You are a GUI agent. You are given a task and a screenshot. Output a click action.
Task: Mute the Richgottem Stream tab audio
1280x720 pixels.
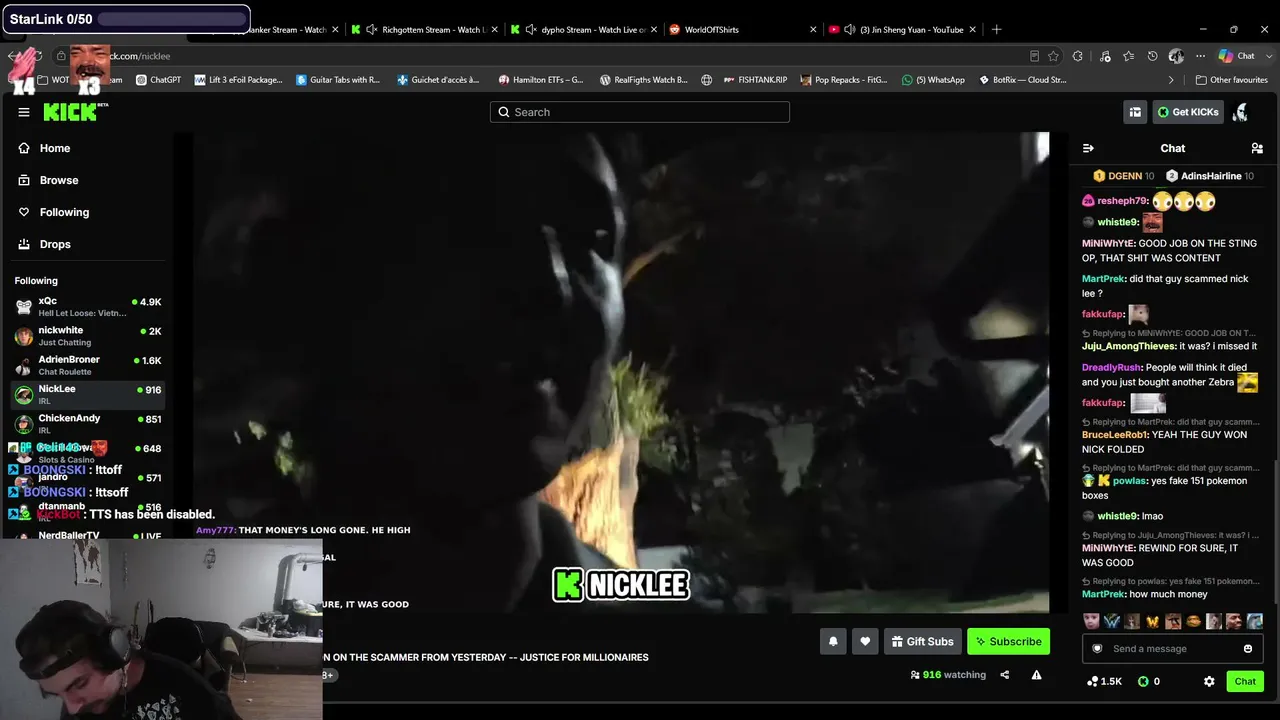click(x=372, y=30)
